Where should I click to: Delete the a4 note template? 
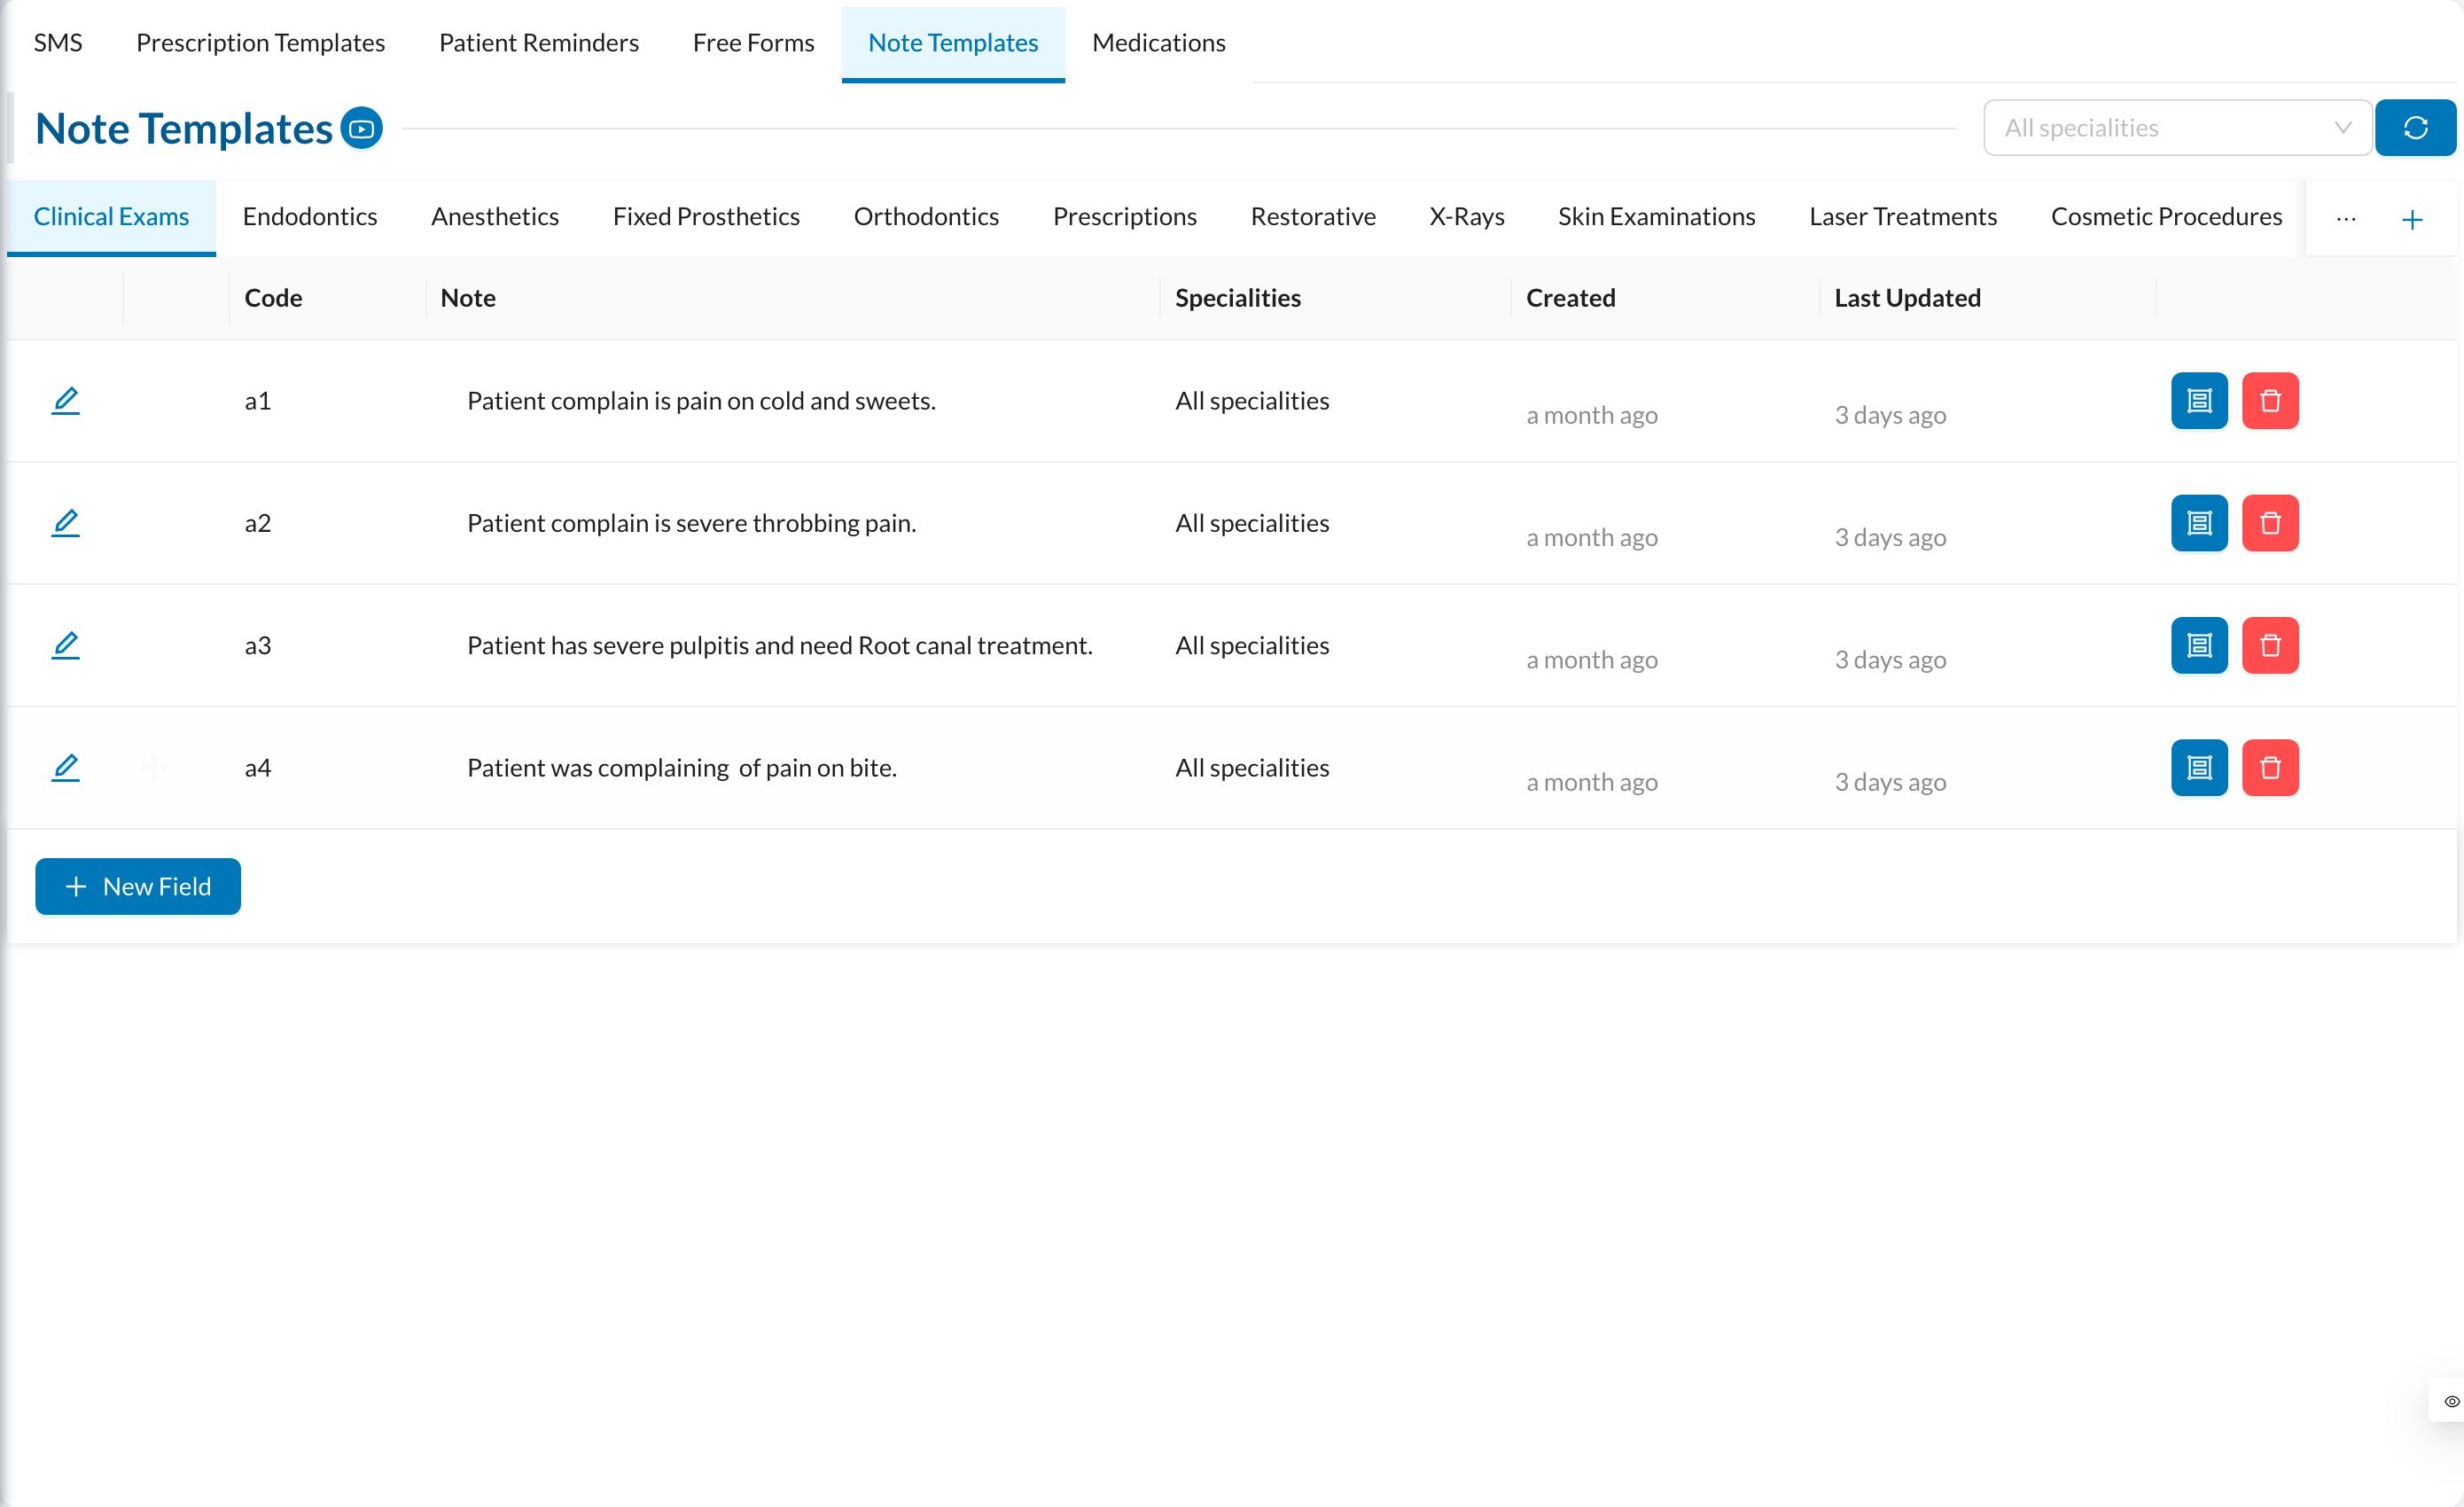[2270, 767]
